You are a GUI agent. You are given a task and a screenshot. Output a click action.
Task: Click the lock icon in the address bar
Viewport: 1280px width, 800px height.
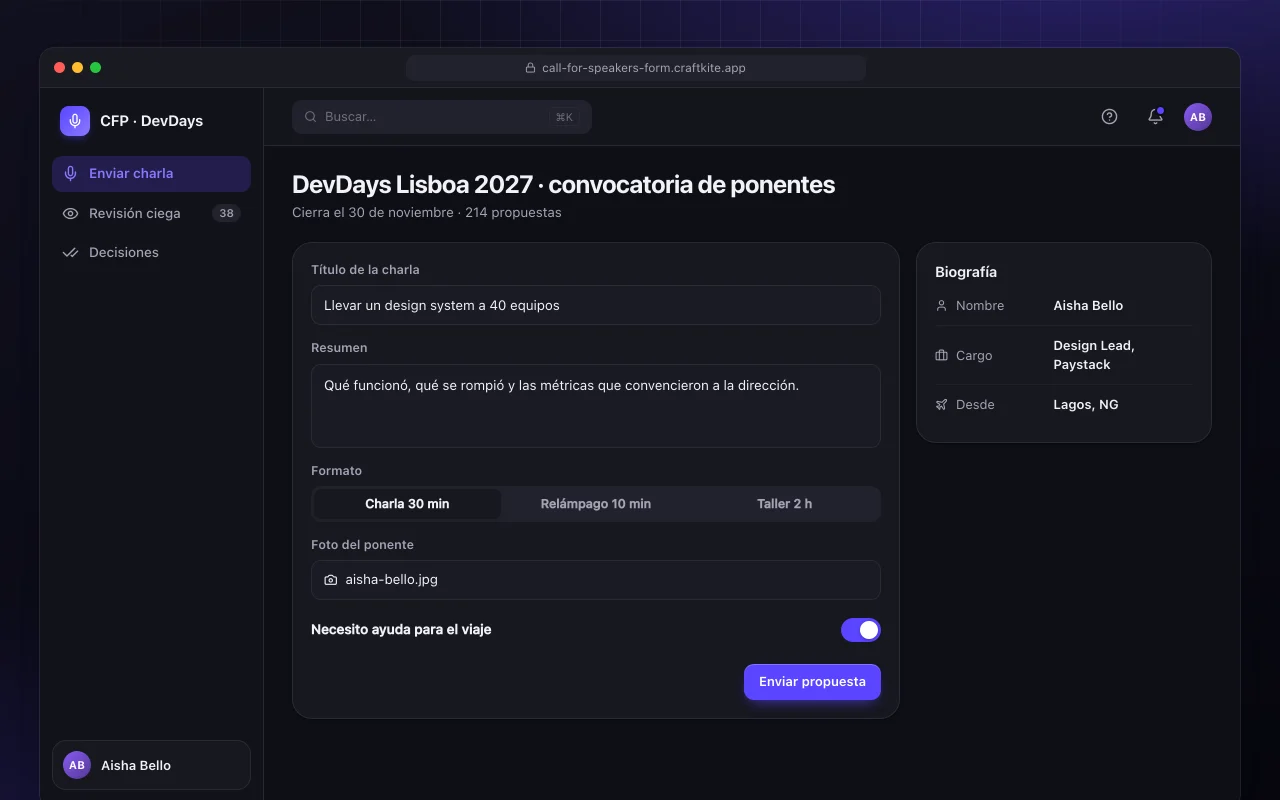pyautogui.click(x=531, y=68)
